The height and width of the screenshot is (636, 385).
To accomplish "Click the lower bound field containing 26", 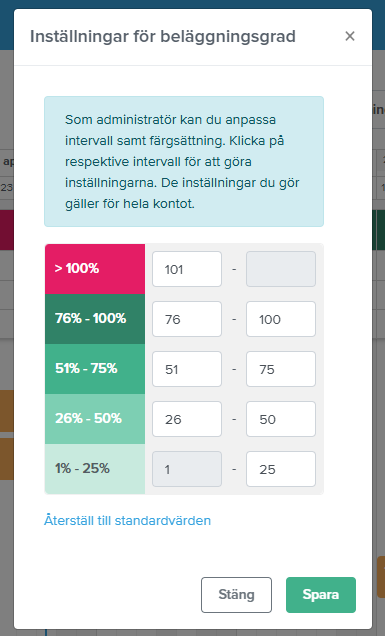I will pos(187,419).
